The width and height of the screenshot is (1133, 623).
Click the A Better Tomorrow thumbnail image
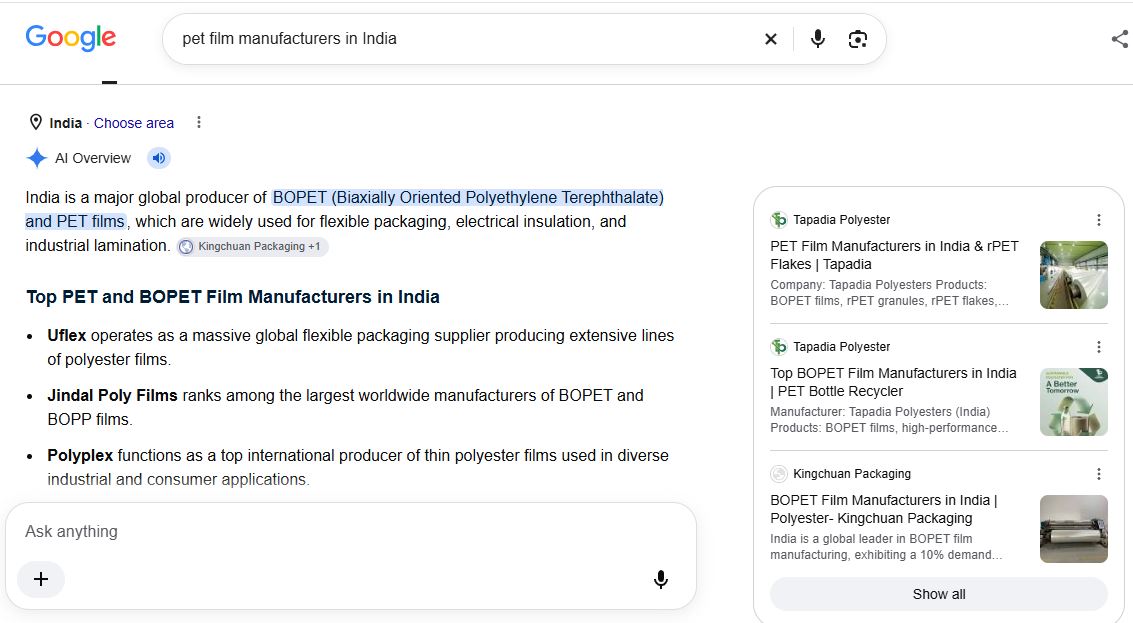point(1074,402)
